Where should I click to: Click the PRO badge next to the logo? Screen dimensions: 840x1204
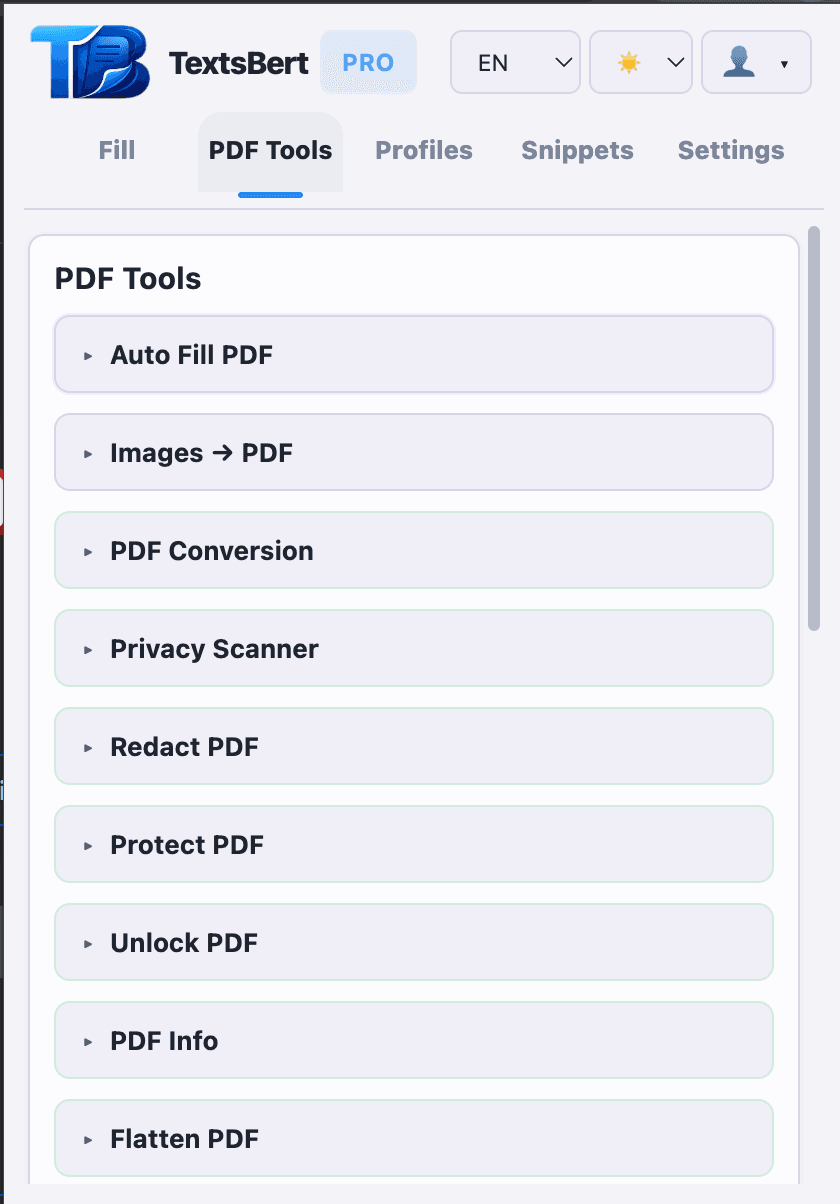[x=368, y=62]
